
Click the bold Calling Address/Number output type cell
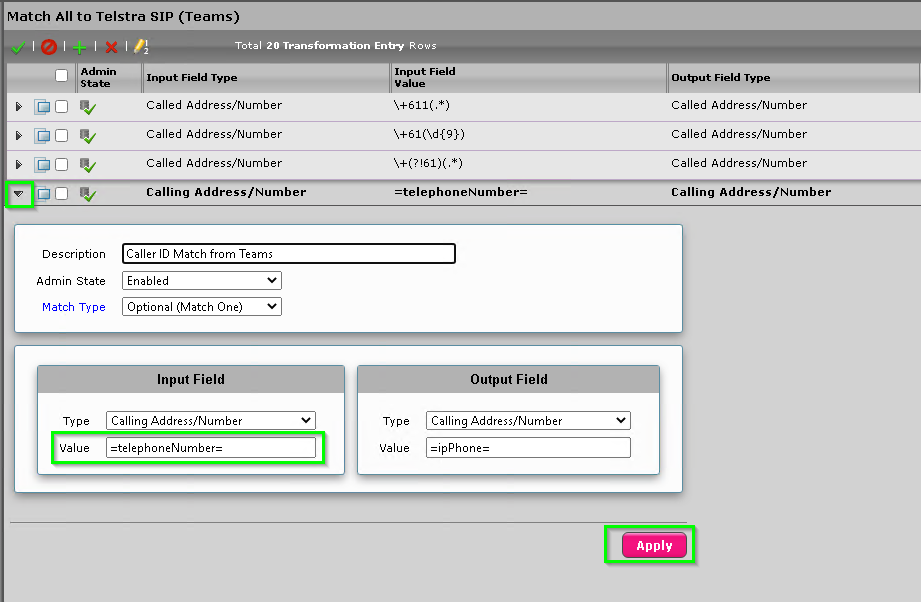click(751, 192)
